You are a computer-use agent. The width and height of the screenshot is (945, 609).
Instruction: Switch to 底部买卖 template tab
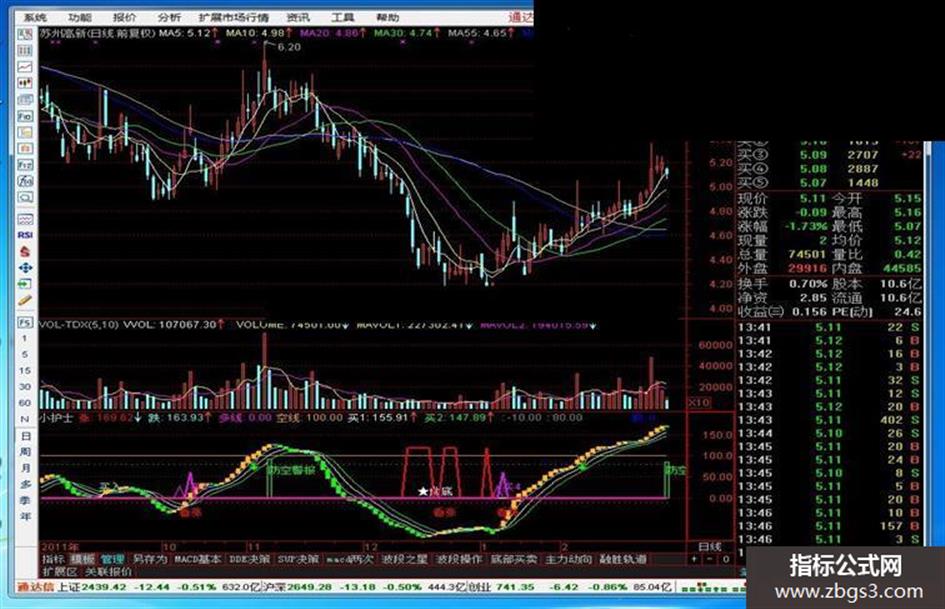tap(513, 560)
